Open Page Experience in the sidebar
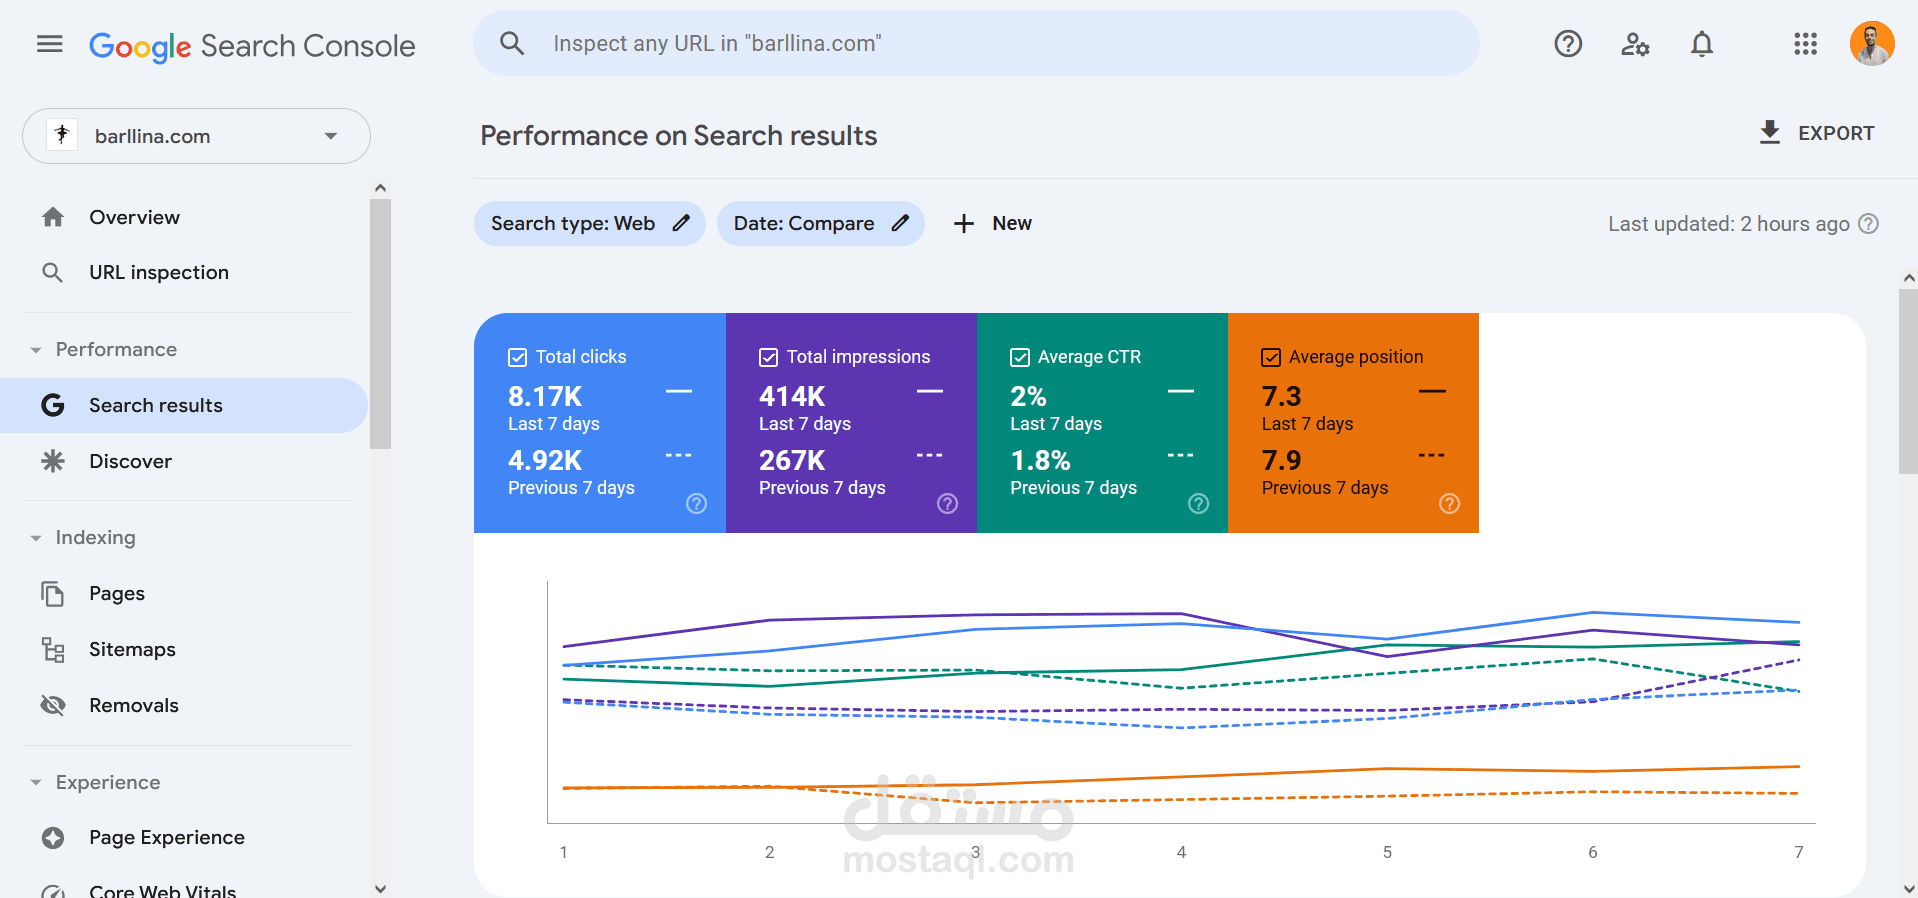Image resolution: width=1918 pixels, height=898 pixels. click(x=184, y=838)
